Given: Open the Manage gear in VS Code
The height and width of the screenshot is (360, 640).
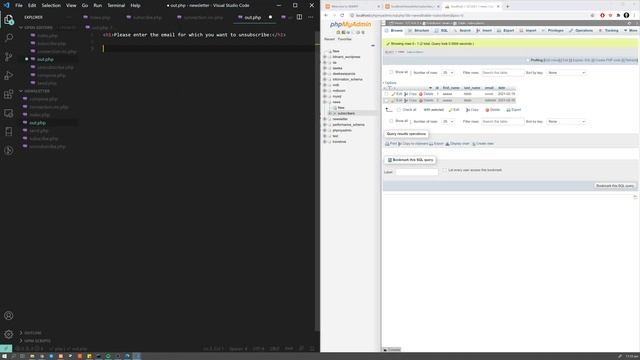Looking at the screenshot, I should 9,334.
